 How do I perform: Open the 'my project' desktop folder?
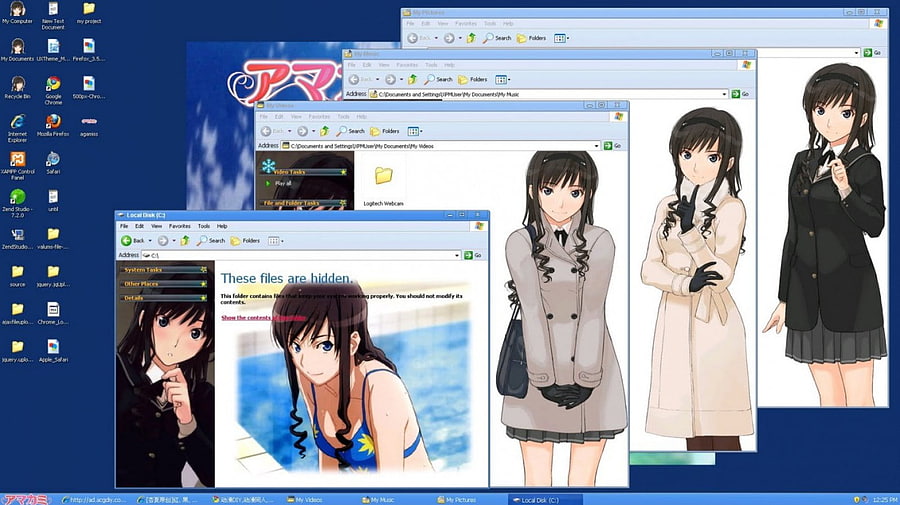89,13
